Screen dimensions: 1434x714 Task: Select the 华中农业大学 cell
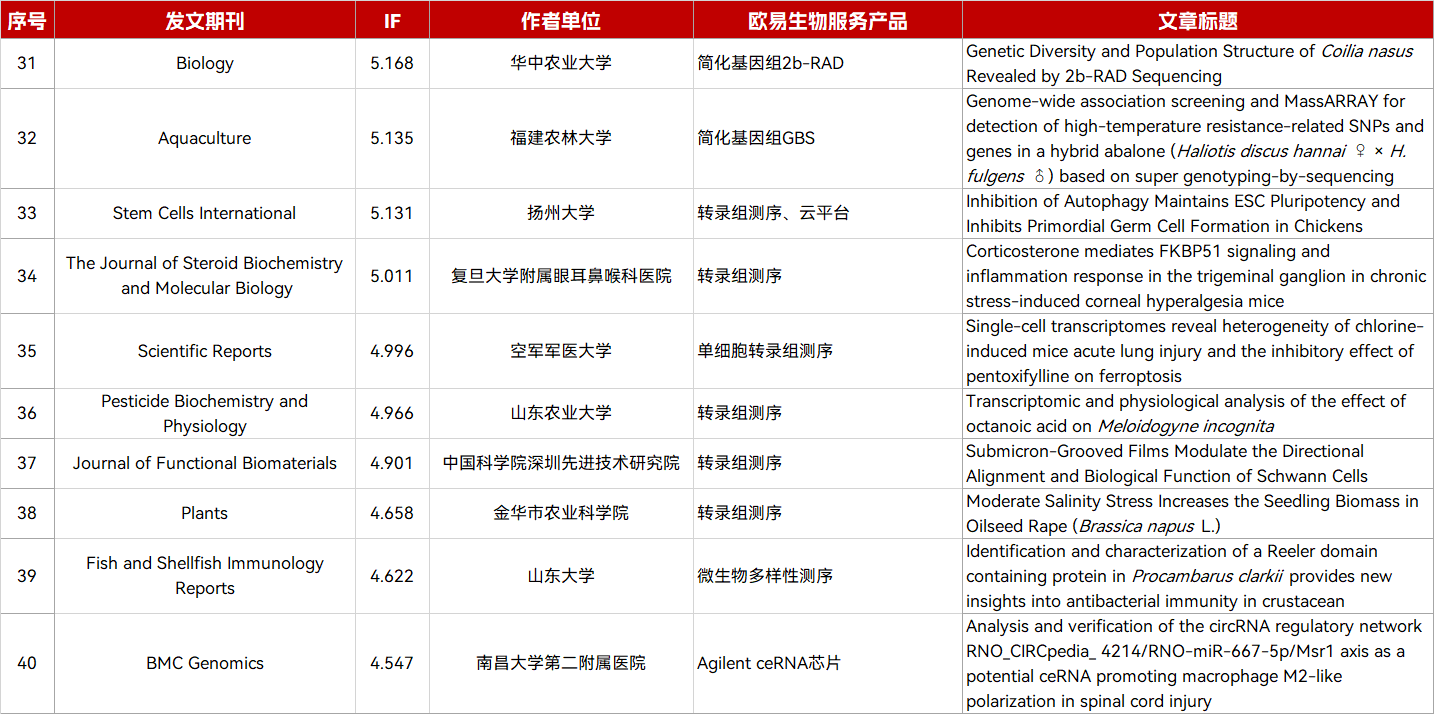561,64
